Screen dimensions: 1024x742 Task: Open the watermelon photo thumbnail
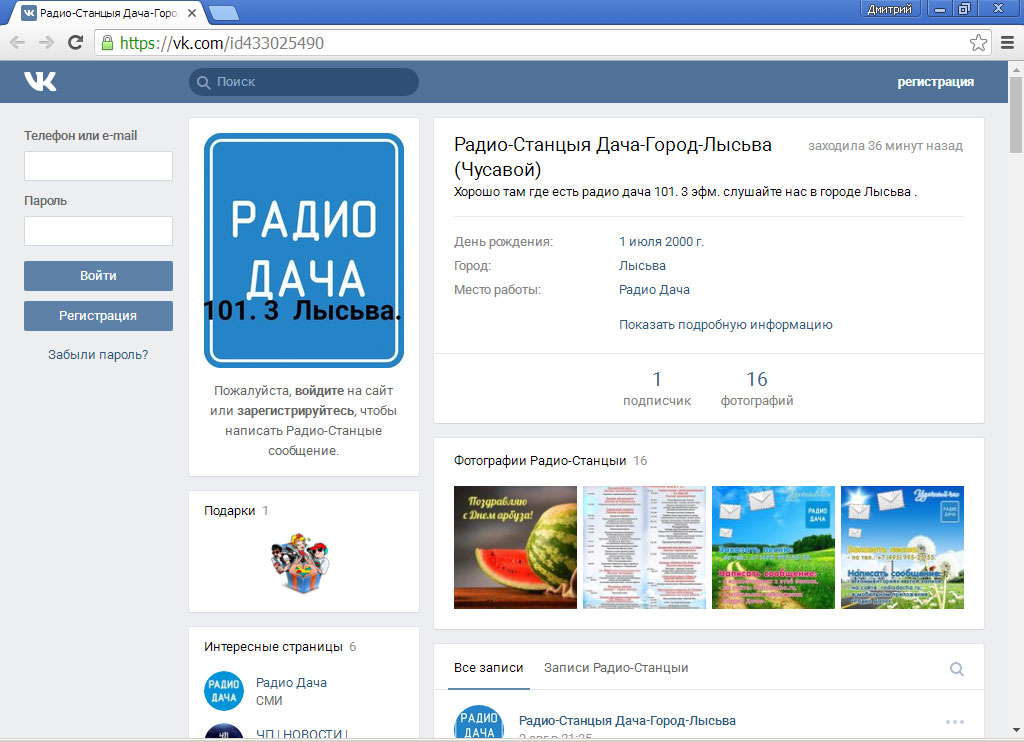(515, 547)
